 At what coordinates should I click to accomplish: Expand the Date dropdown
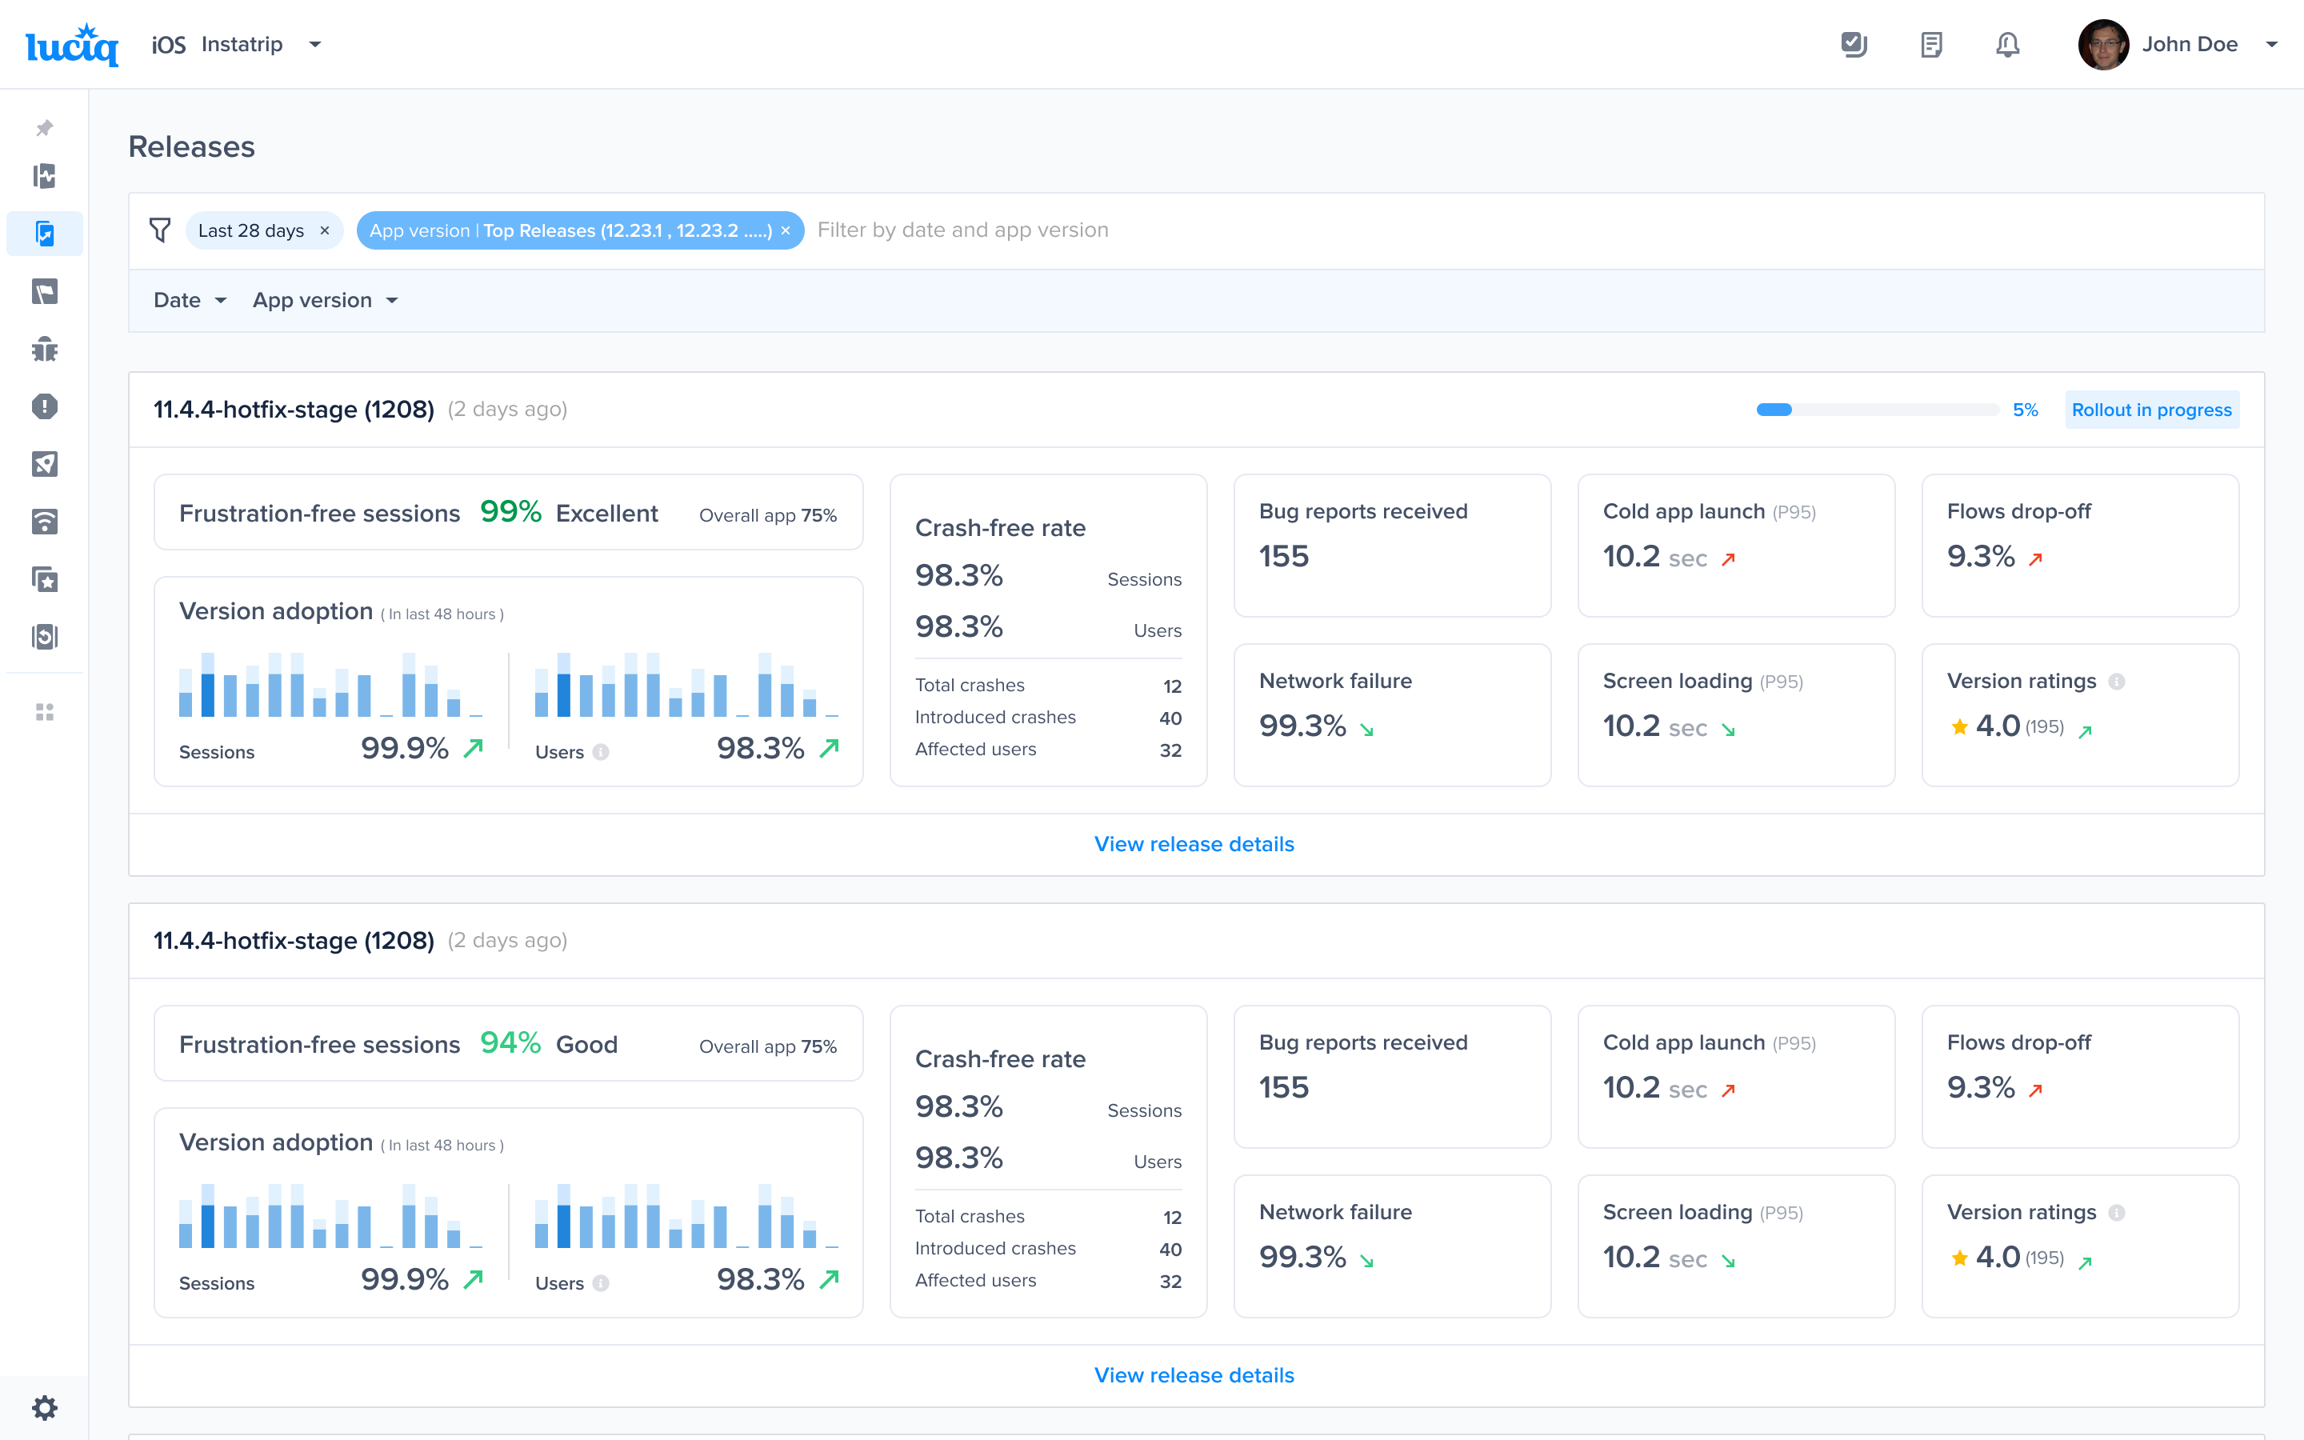190,300
